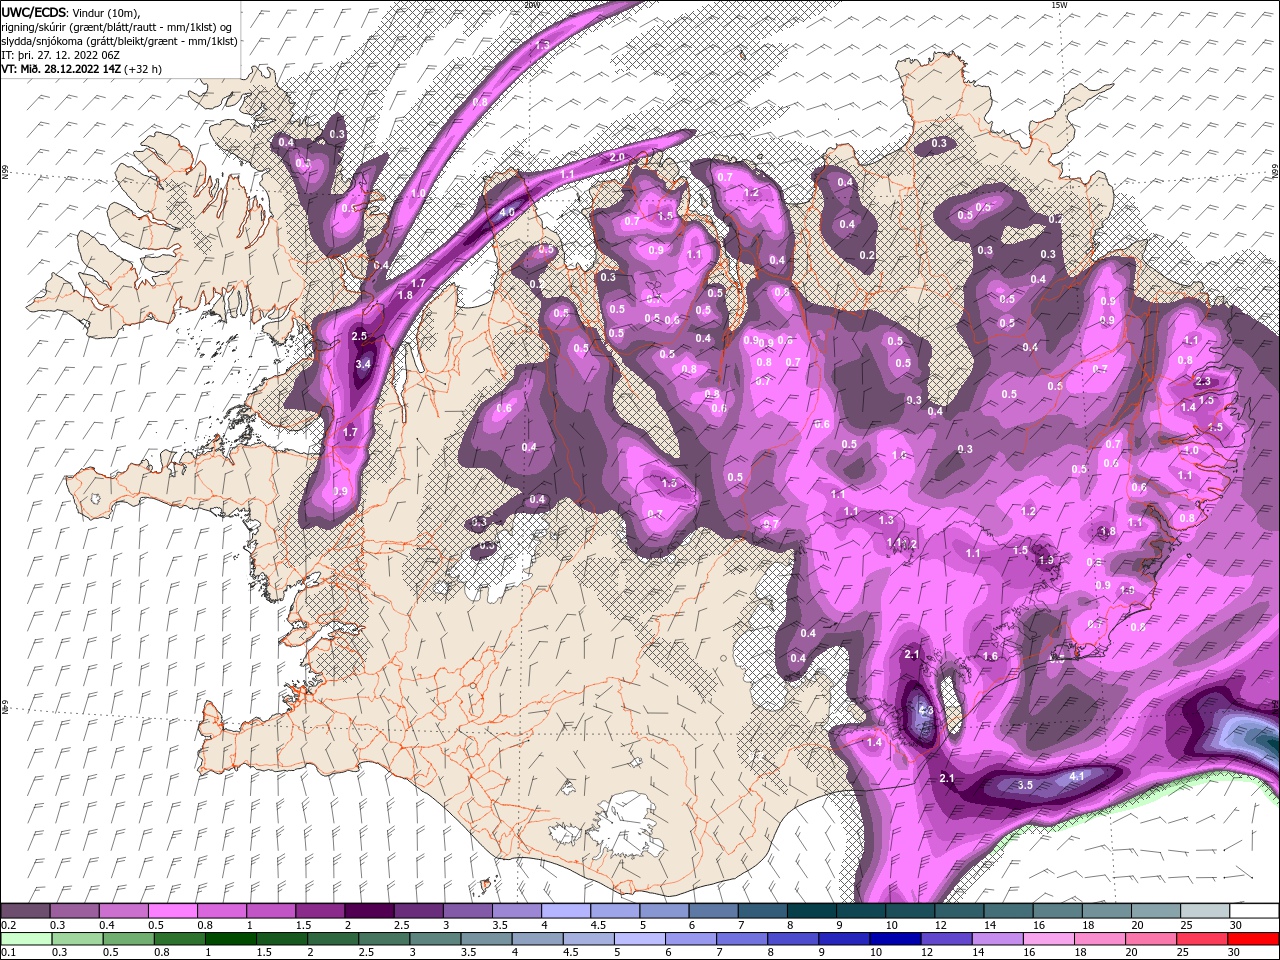Click the darkest green 1–1.5 rain legend swatch
This screenshot has width=1280, height=960.
click(229, 939)
